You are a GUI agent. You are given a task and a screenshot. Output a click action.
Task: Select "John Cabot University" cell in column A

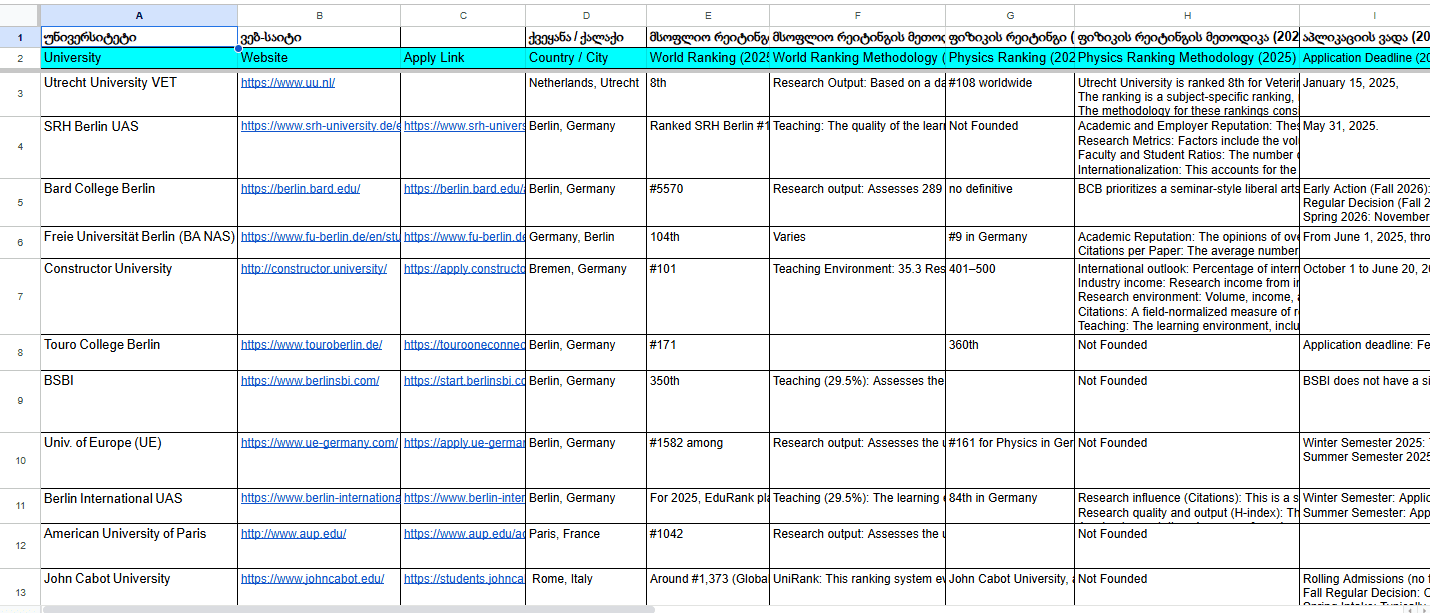click(x=138, y=587)
